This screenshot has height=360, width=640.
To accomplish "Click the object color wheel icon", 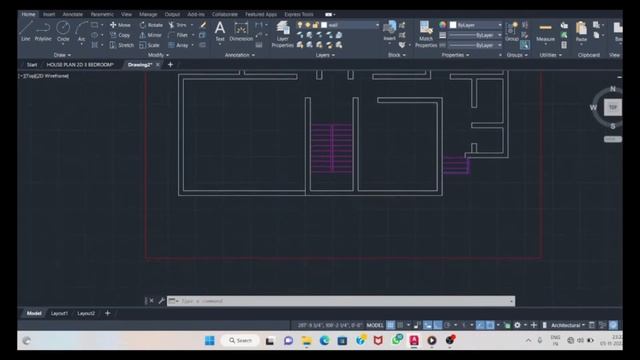I will click(x=443, y=25).
